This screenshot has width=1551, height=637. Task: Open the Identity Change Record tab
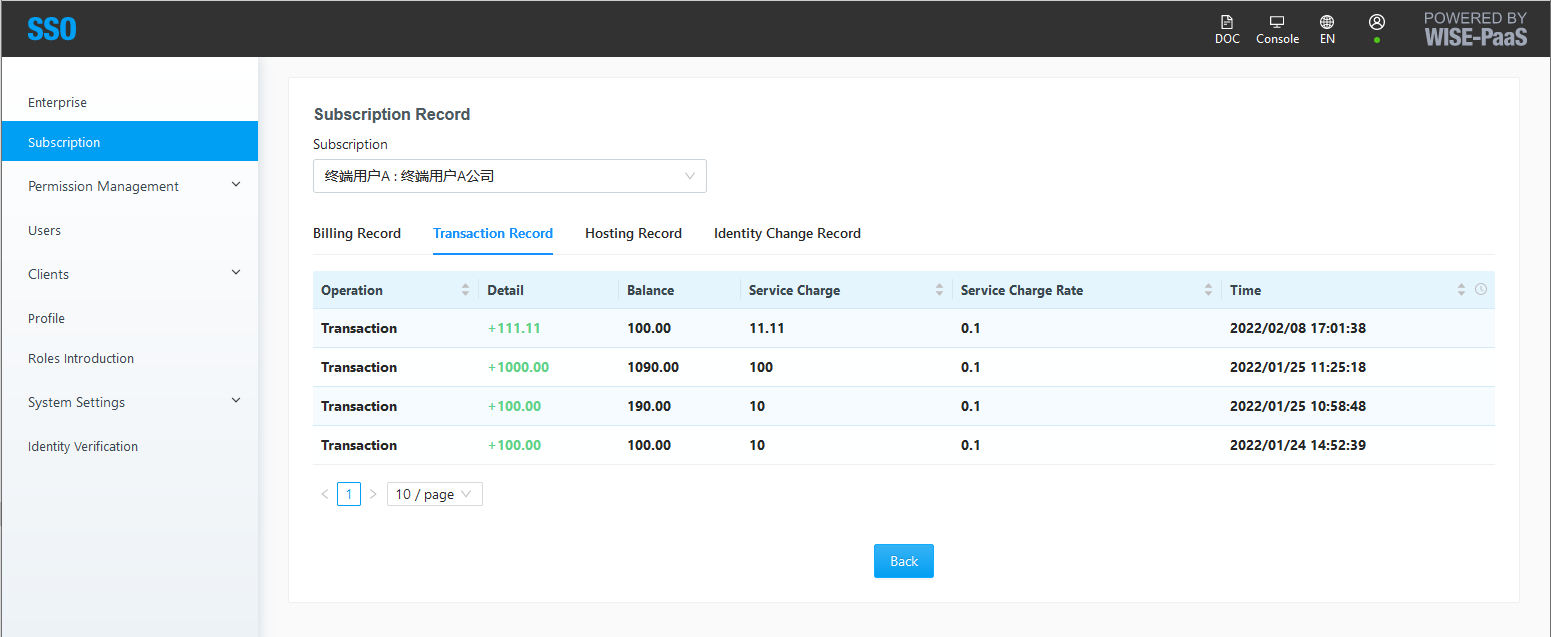[787, 233]
